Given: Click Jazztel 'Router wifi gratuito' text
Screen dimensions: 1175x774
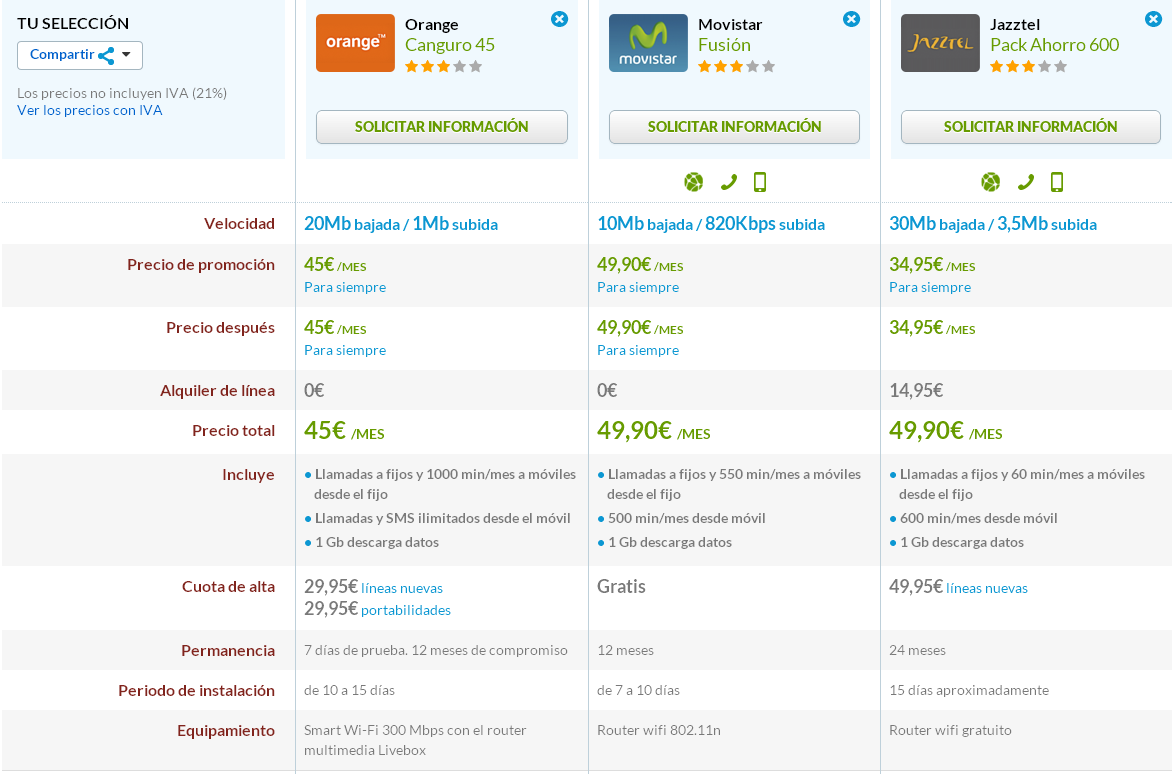Looking at the screenshot, I should 950,730.
